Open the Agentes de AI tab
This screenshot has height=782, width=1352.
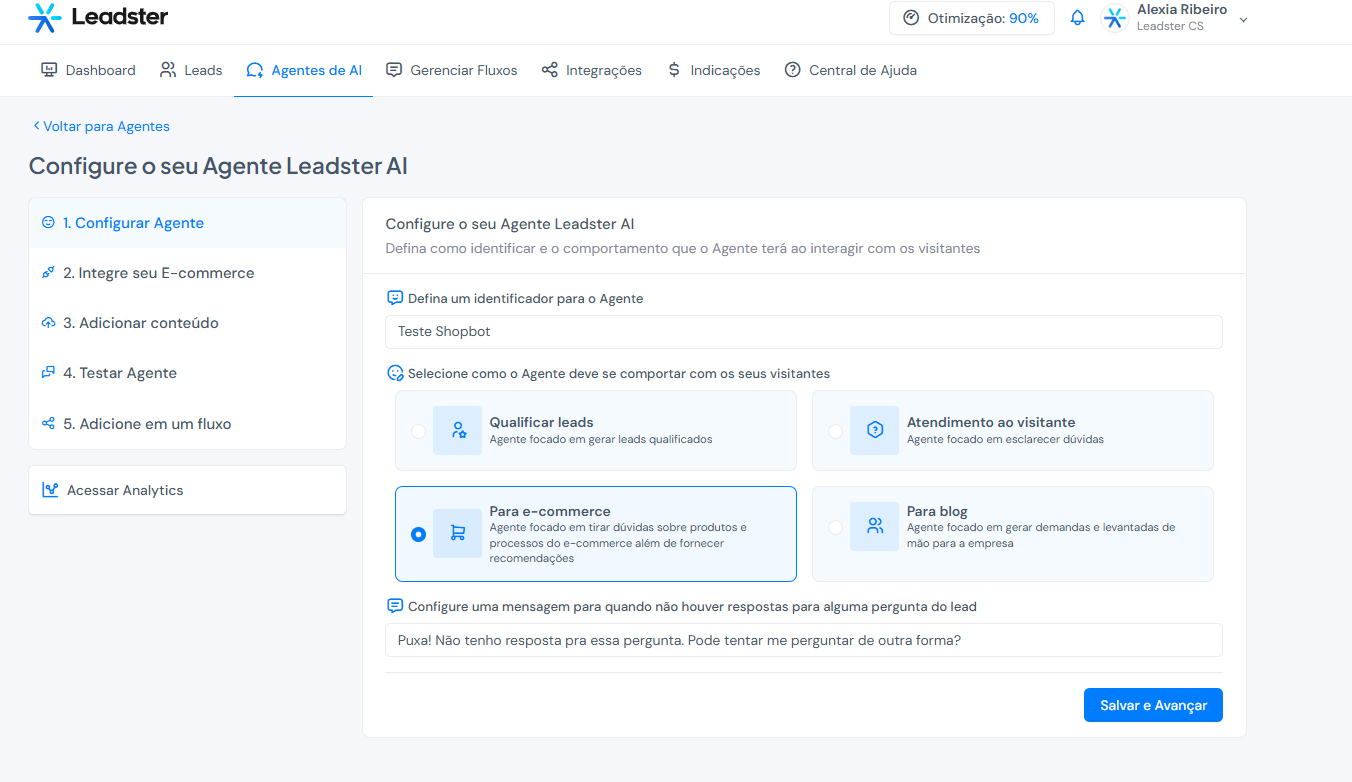(304, 70)
